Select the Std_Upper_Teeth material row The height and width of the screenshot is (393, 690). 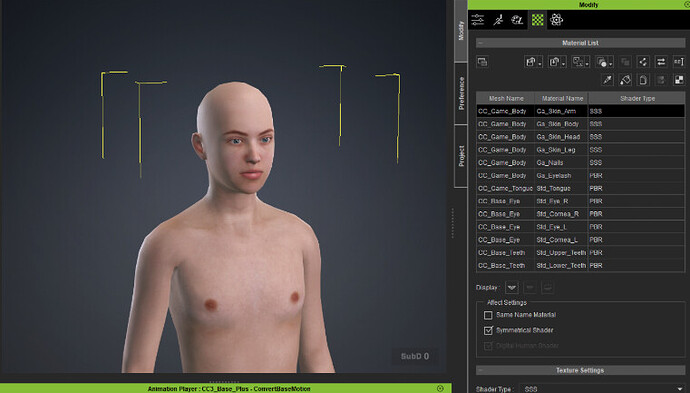point(580,253)
